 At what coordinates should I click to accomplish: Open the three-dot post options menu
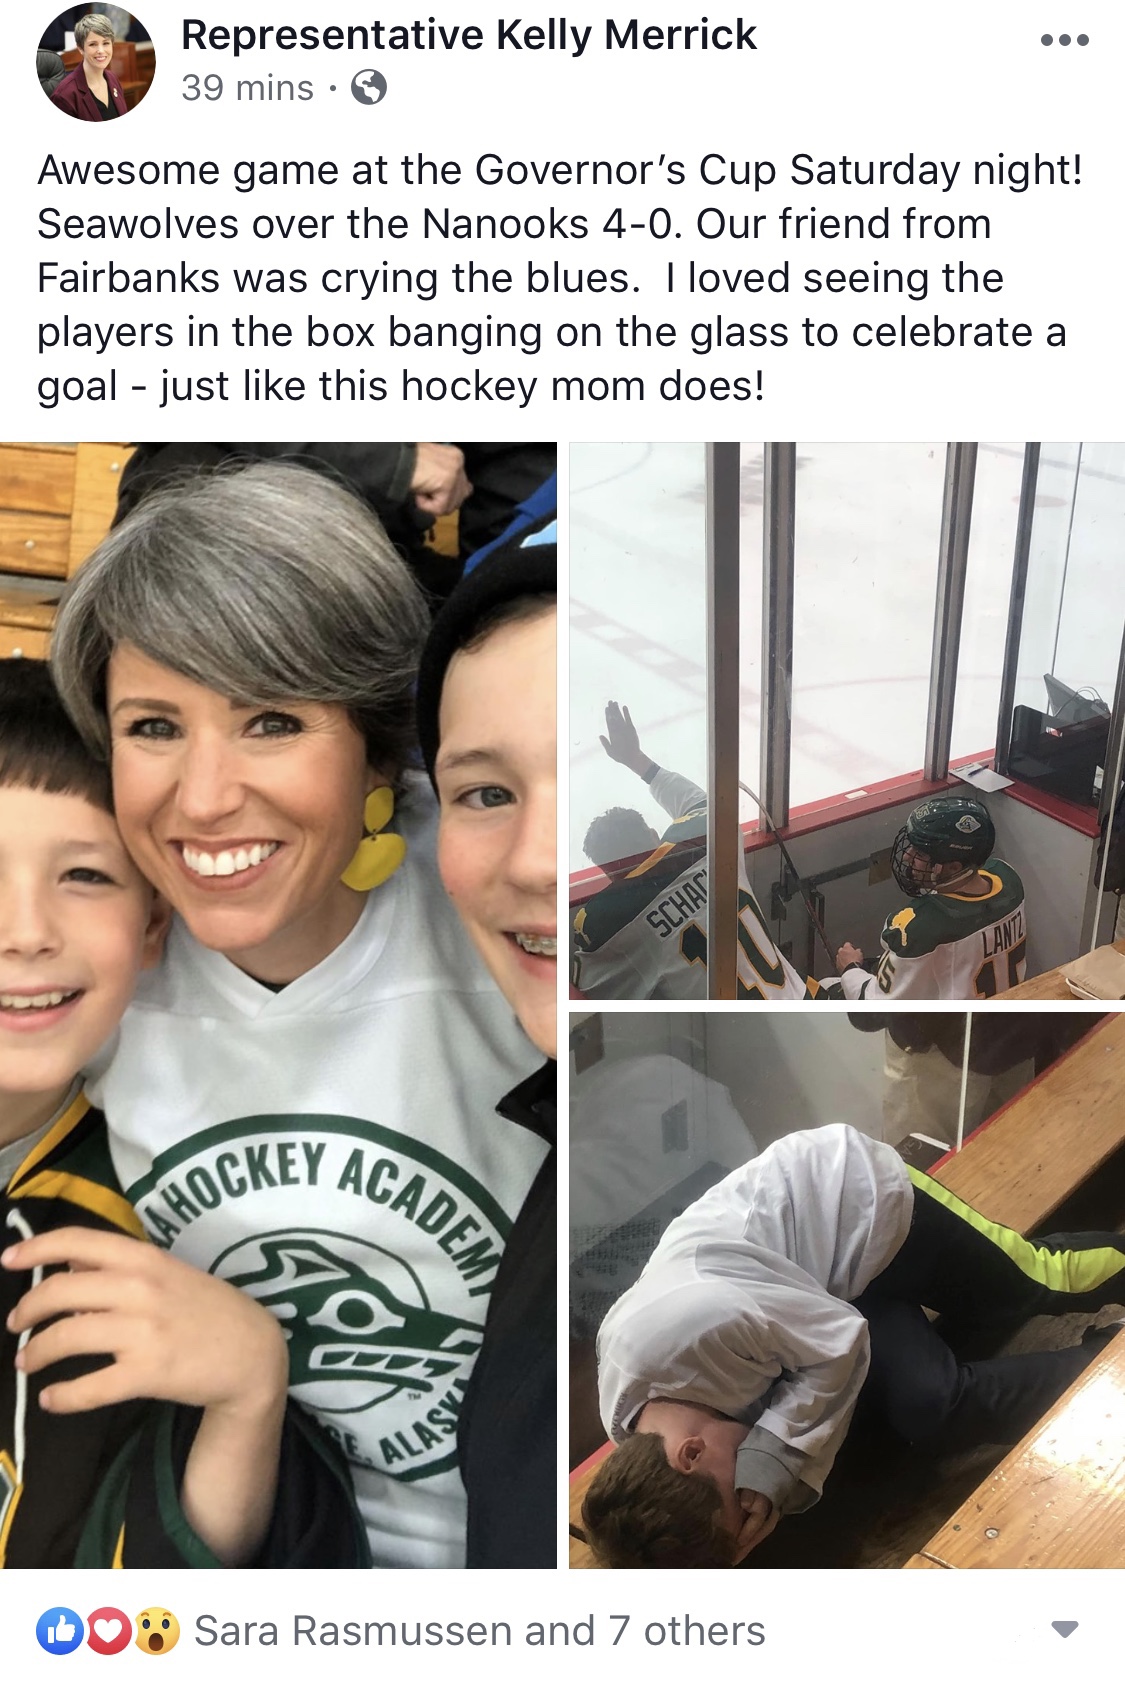(x=1064, y=41)
